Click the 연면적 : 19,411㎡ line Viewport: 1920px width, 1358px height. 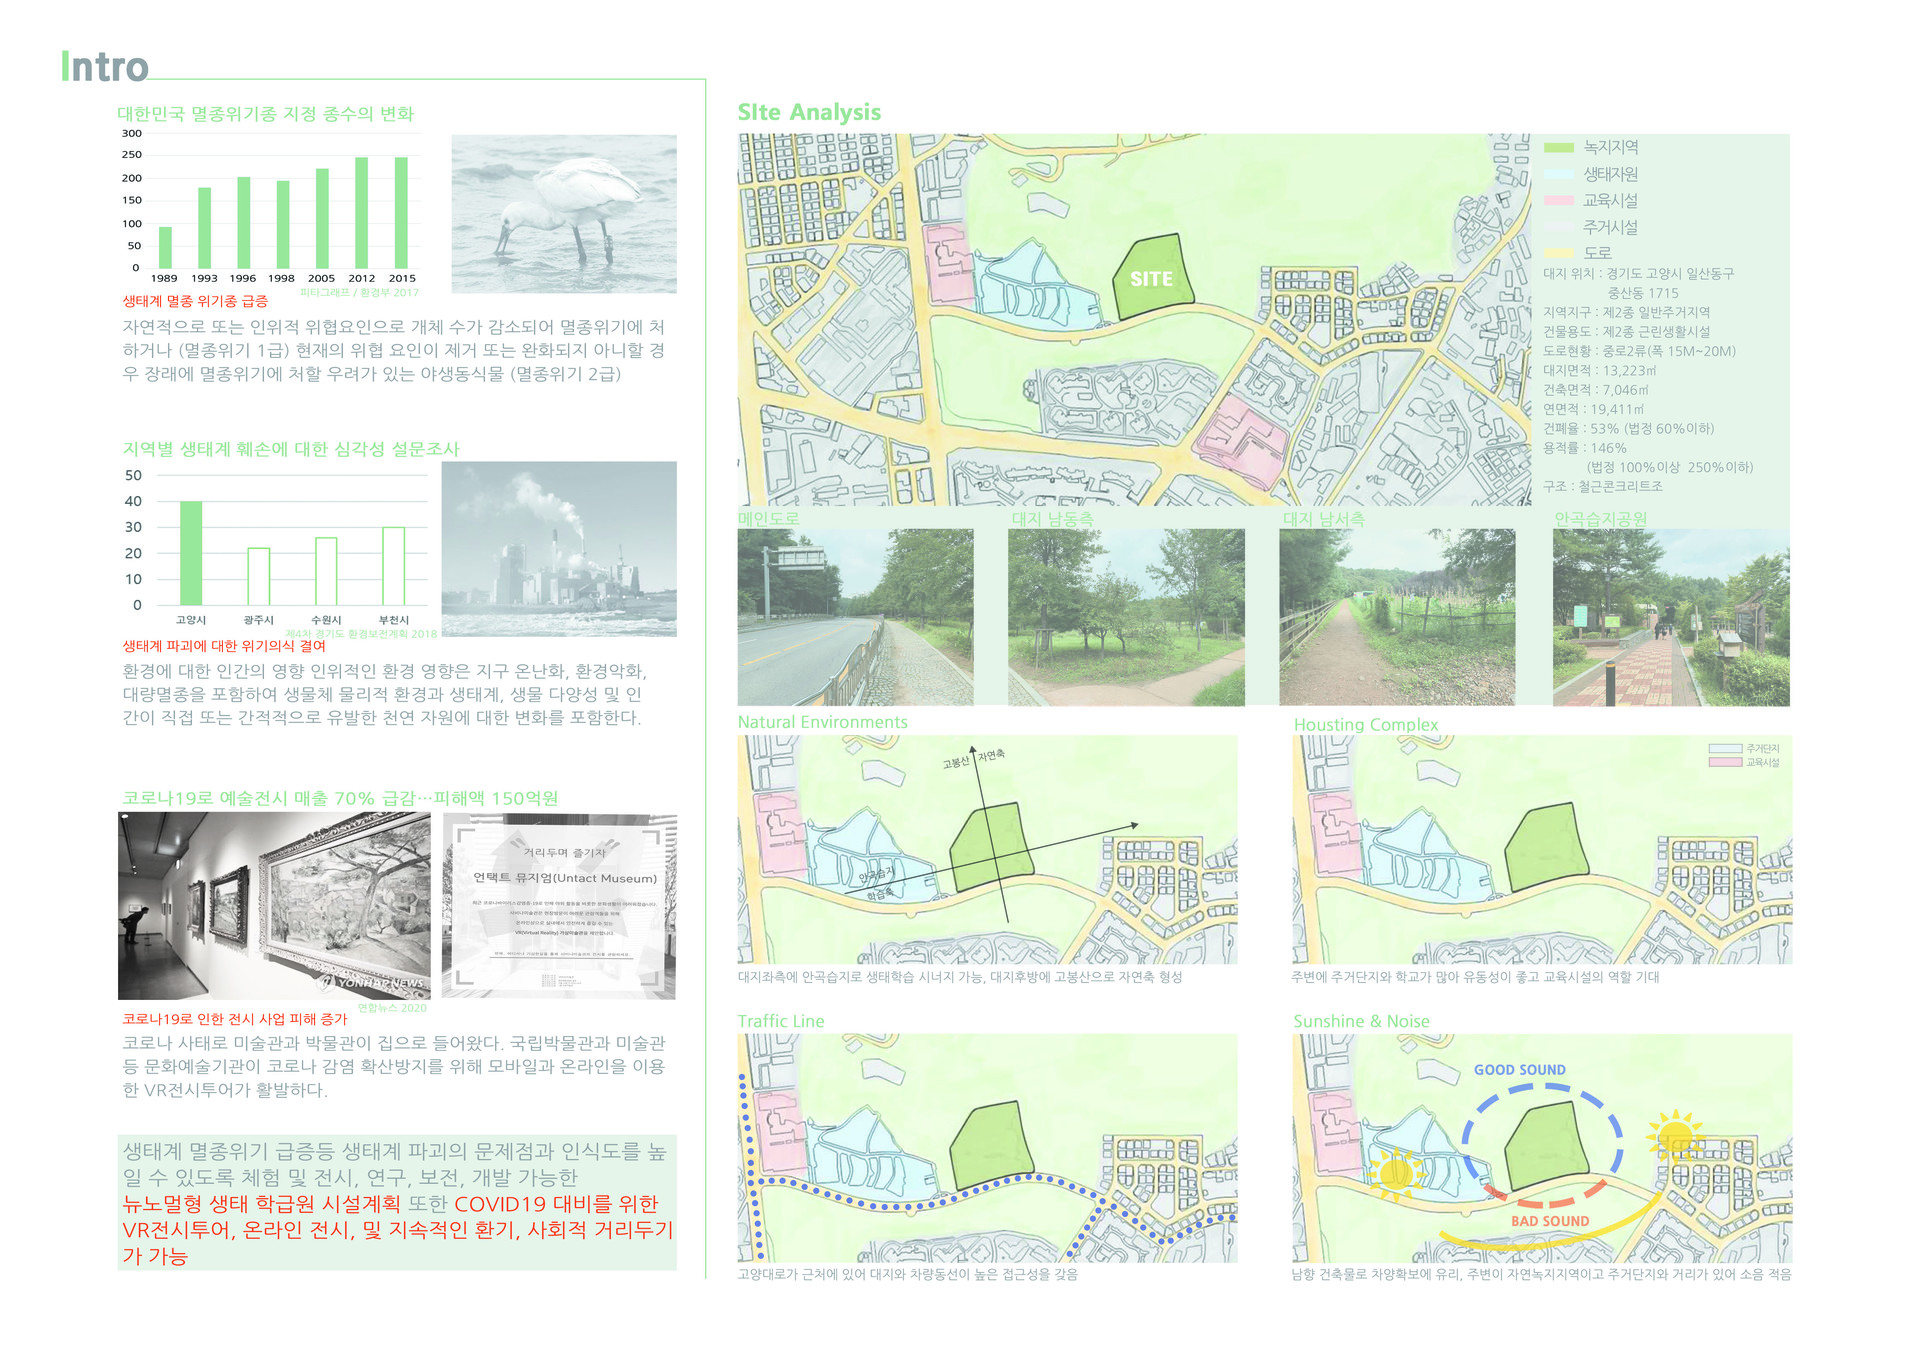pos(1593,409)
